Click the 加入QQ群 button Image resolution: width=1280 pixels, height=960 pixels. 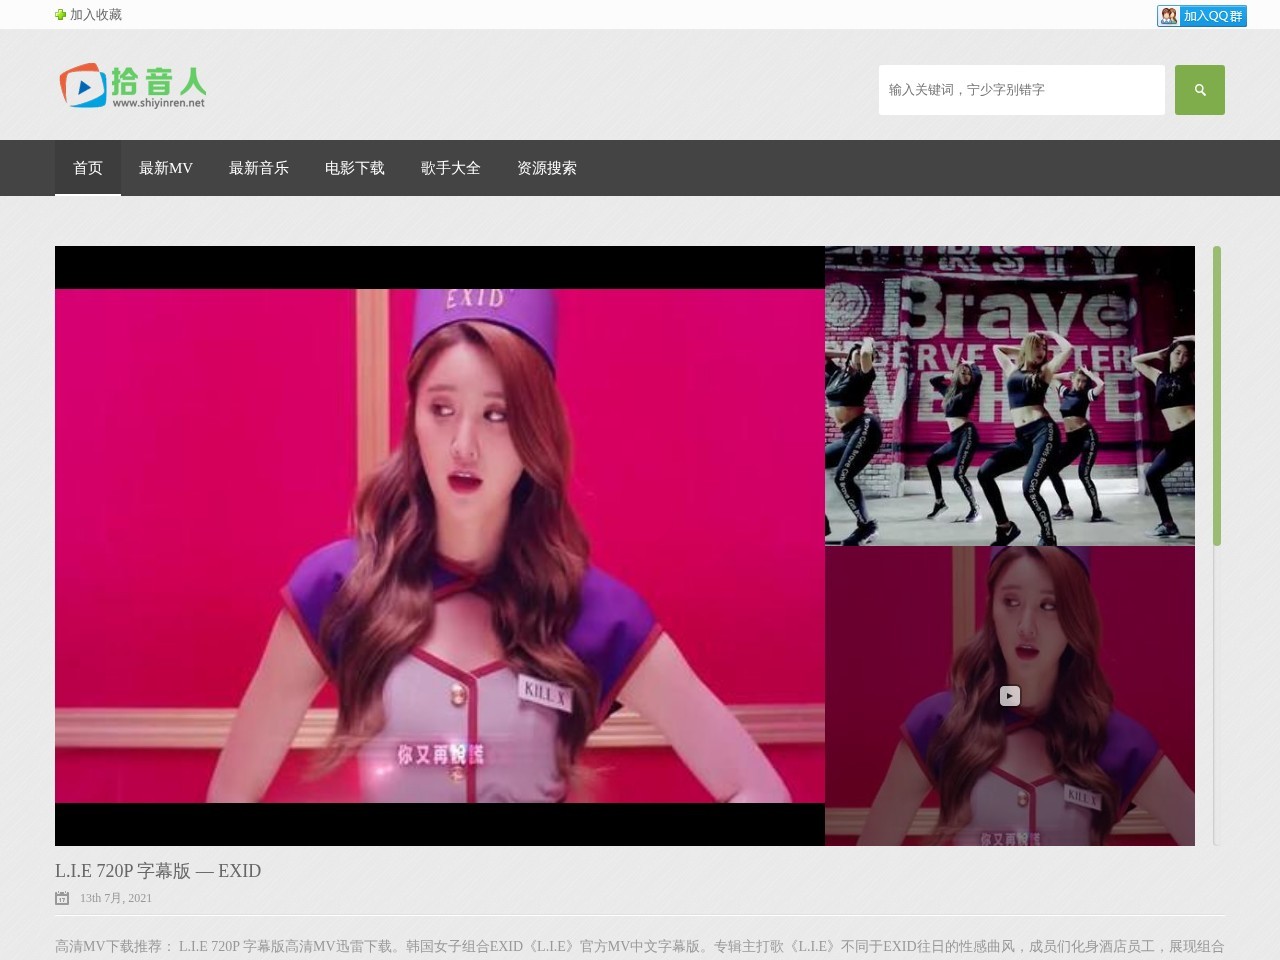pos(1202,16)
